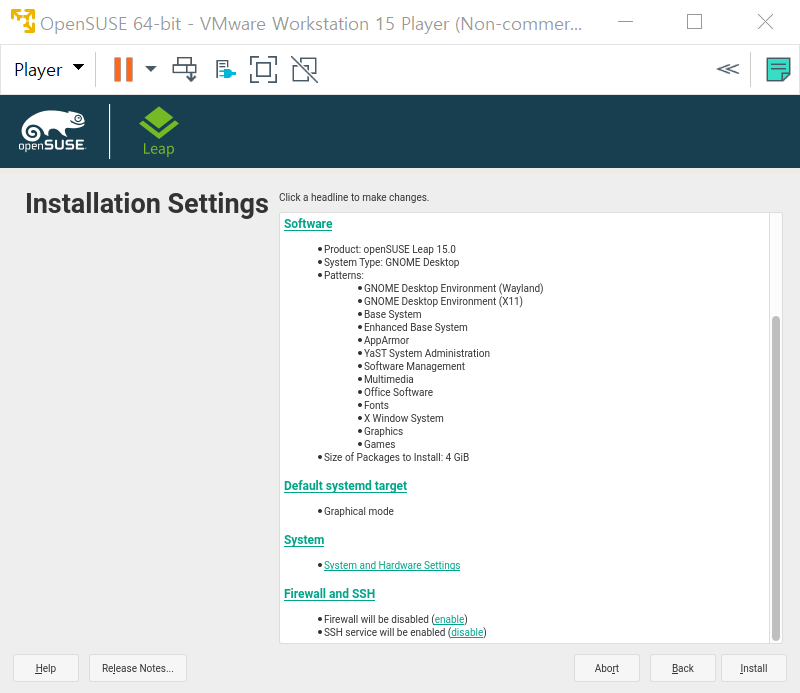This screenshot has width=800, height=693.
Task: Start installation with Install button
Action: [754, 668]
